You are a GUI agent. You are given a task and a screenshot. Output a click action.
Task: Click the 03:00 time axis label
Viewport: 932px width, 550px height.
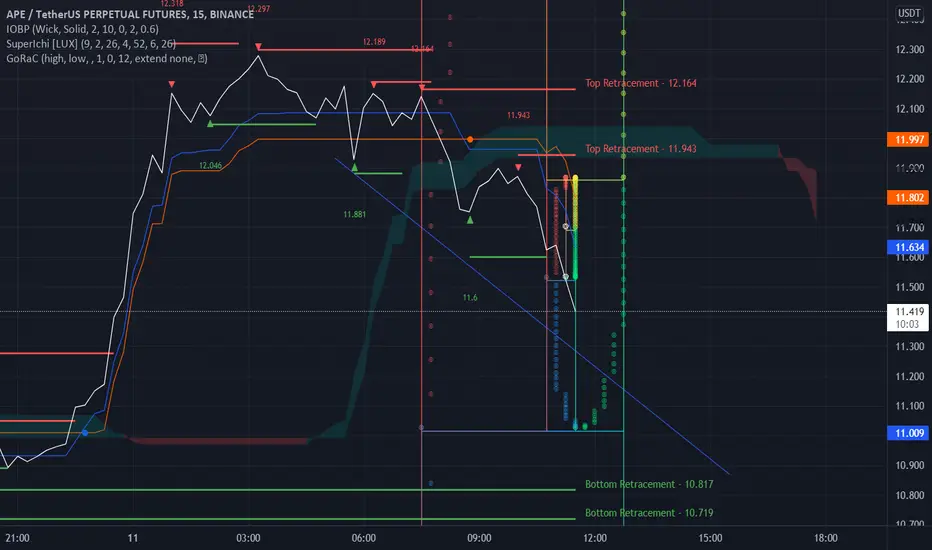(248, 538)
